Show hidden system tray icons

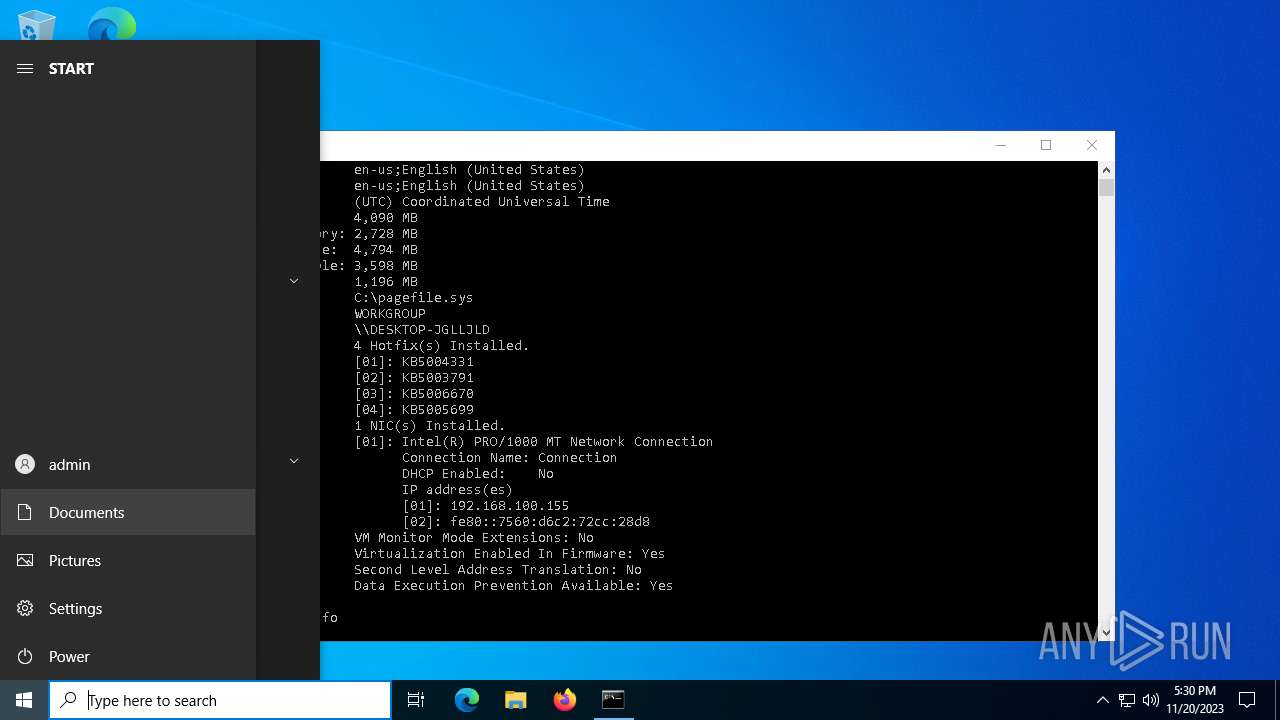pos(1103,700)
